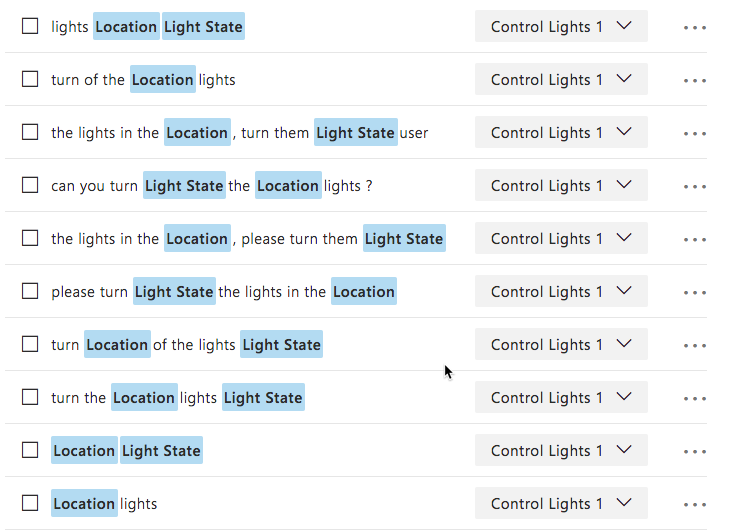Expand Control Lights 1 dropdown for 'the lights in the Location, turn them Light State user'
The height and width of the screenshot is (532, 735).
click(561, 133)
